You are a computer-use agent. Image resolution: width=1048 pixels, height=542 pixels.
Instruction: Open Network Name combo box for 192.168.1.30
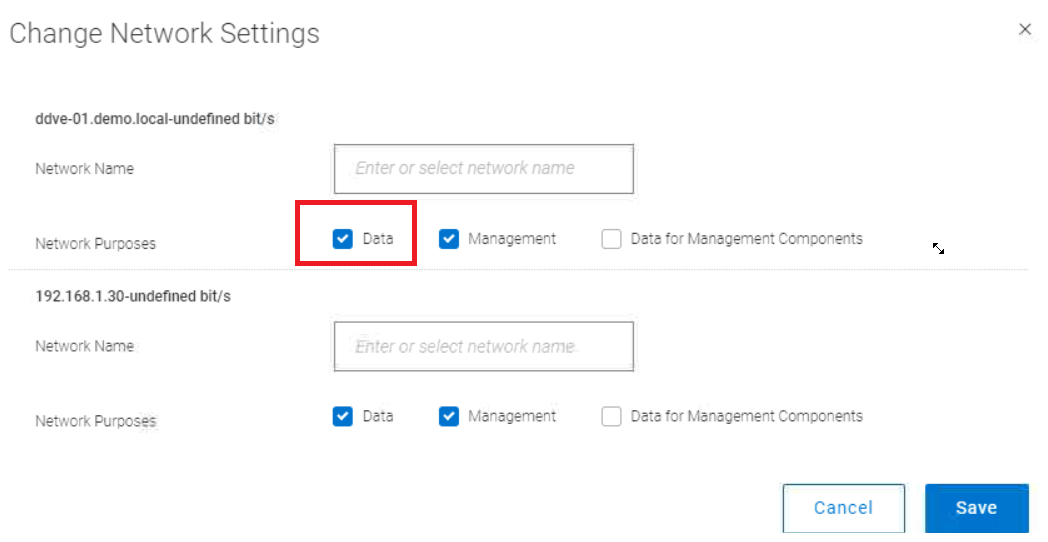click(483, 346)
